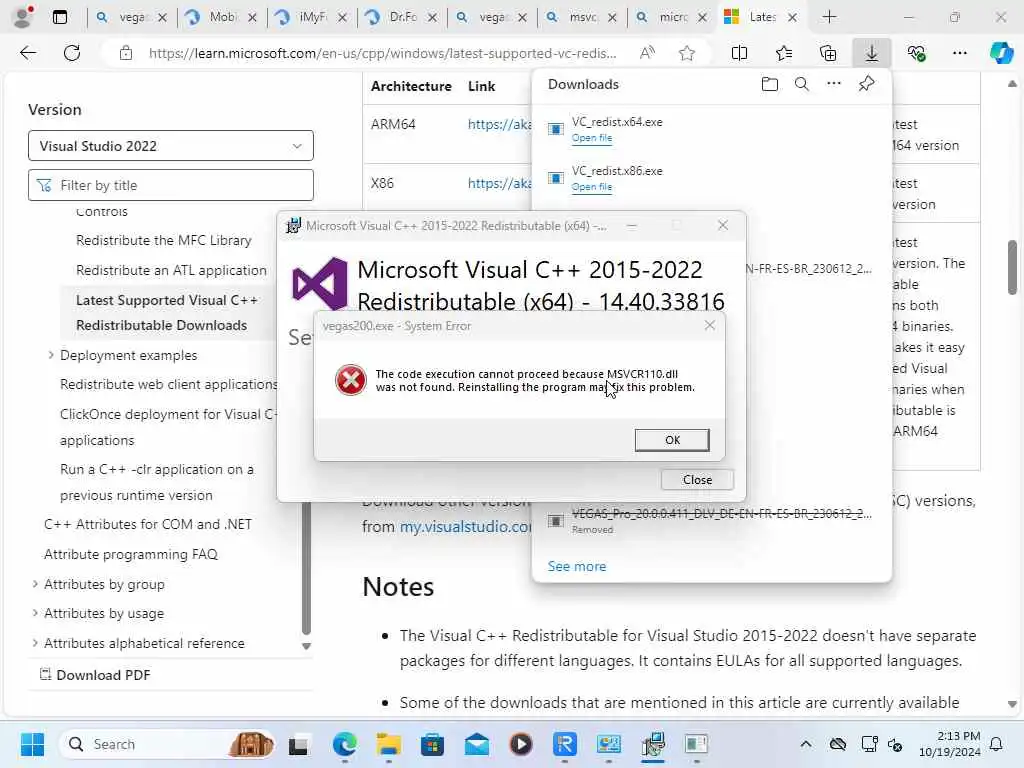This screenshot has height=768, width=1024.
Task: Open the Favorites list icon
Action: pos(784,53)
